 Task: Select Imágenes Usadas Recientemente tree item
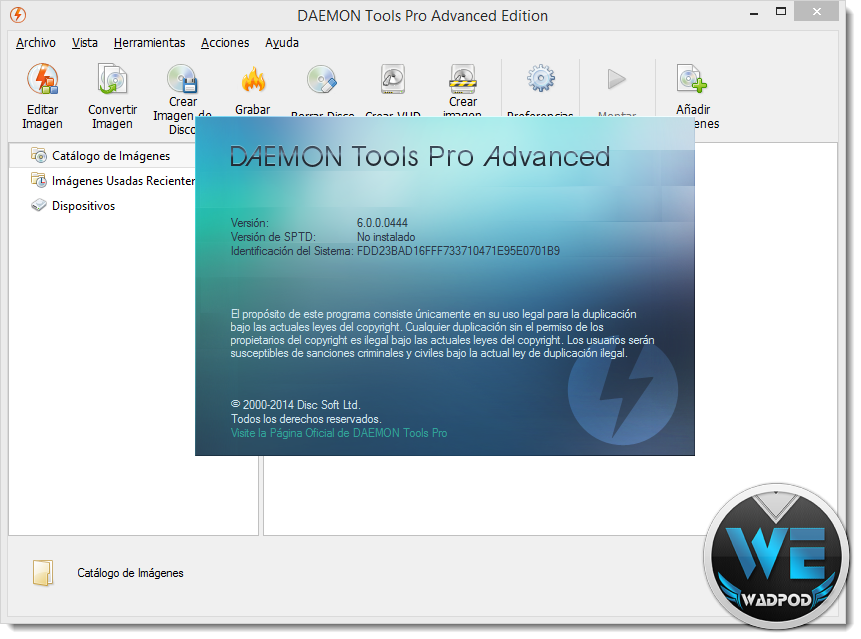pos(123,181)
